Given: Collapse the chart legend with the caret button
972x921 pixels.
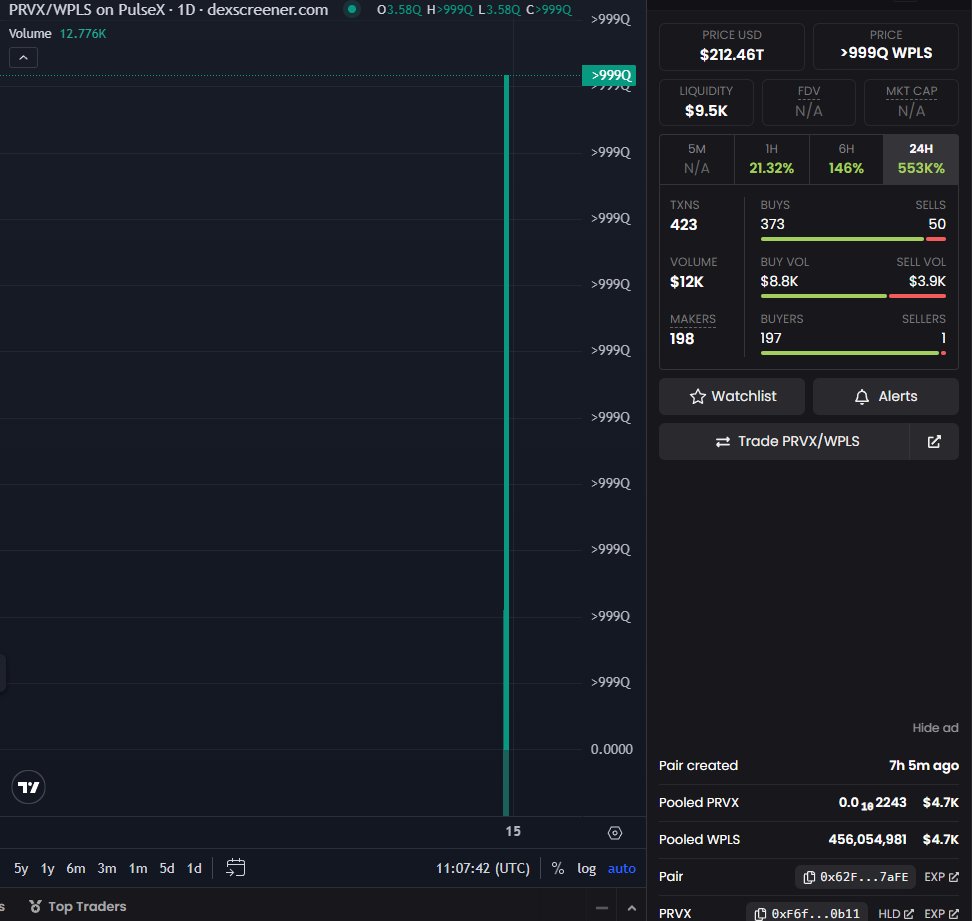Looking at the screenshot, I should (x=23, y=58).
